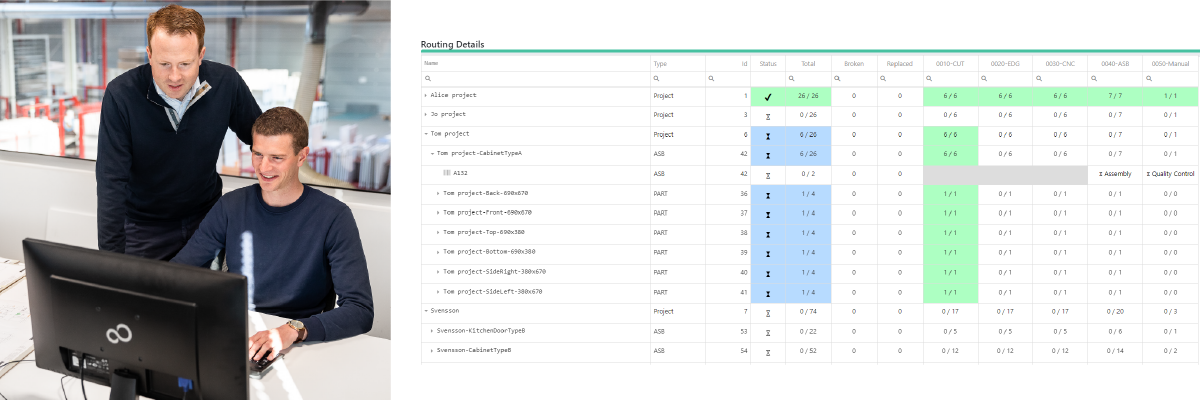Sort by the Status column header
The image size is (1200, 400).
[x=767, y=63]
